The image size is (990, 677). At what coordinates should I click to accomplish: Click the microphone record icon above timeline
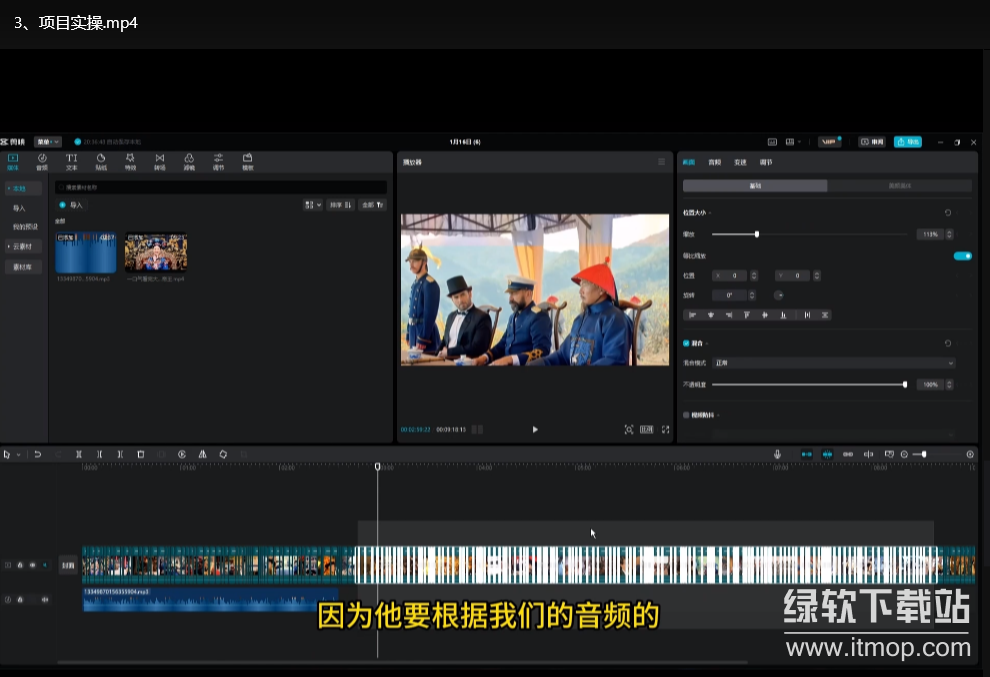coord(777,454)
